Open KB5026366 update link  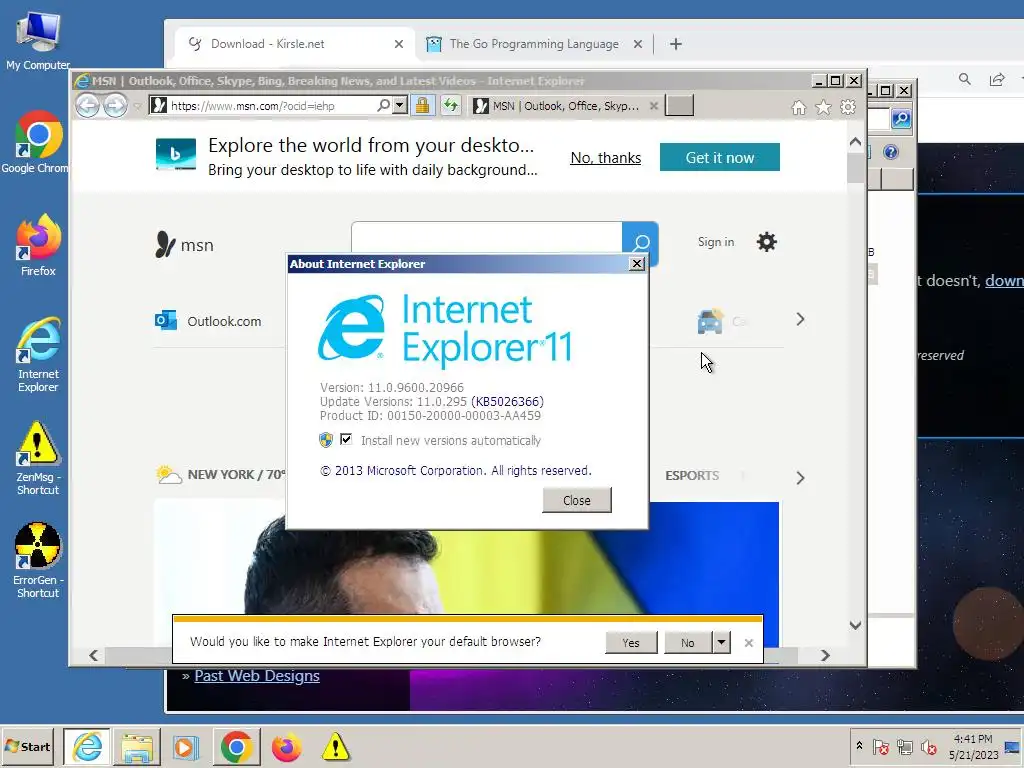coord(507,402)
